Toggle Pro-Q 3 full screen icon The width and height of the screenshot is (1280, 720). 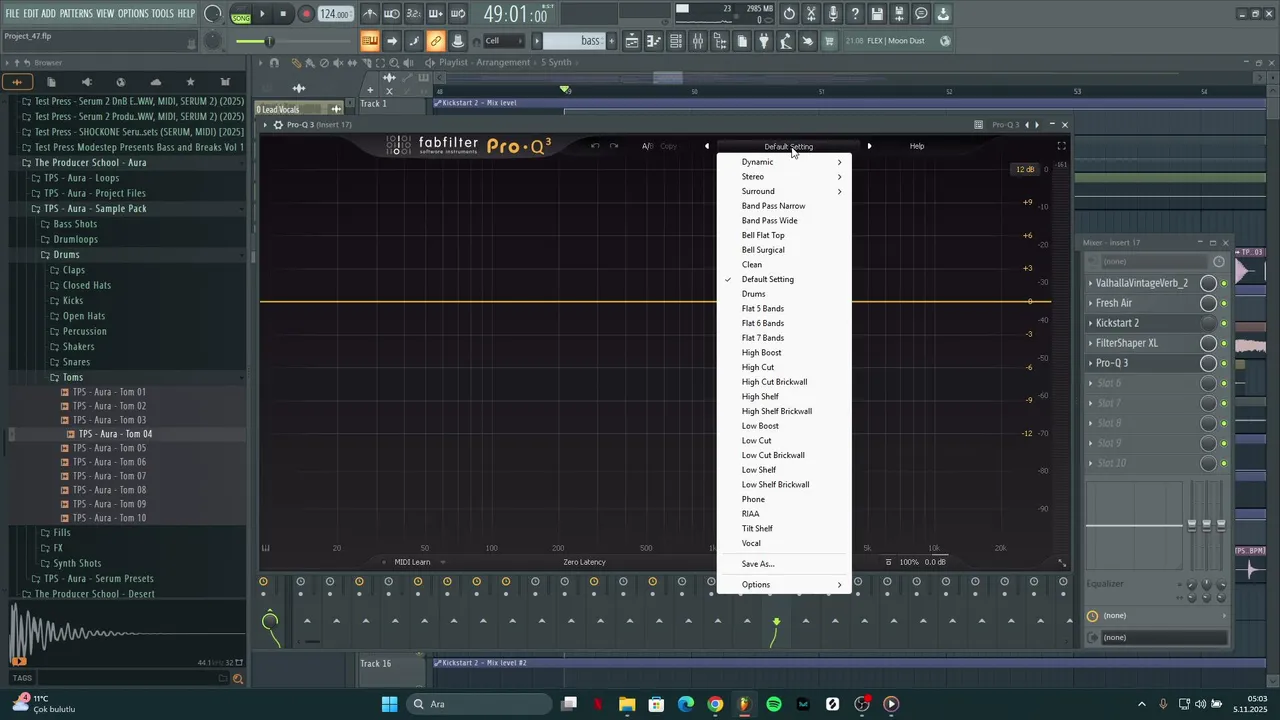(1061, 146)
